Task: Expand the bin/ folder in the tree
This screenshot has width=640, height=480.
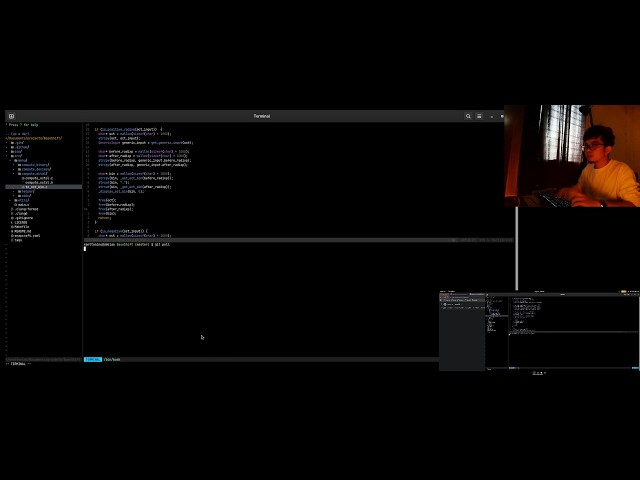Action: (x=16, y=151)
